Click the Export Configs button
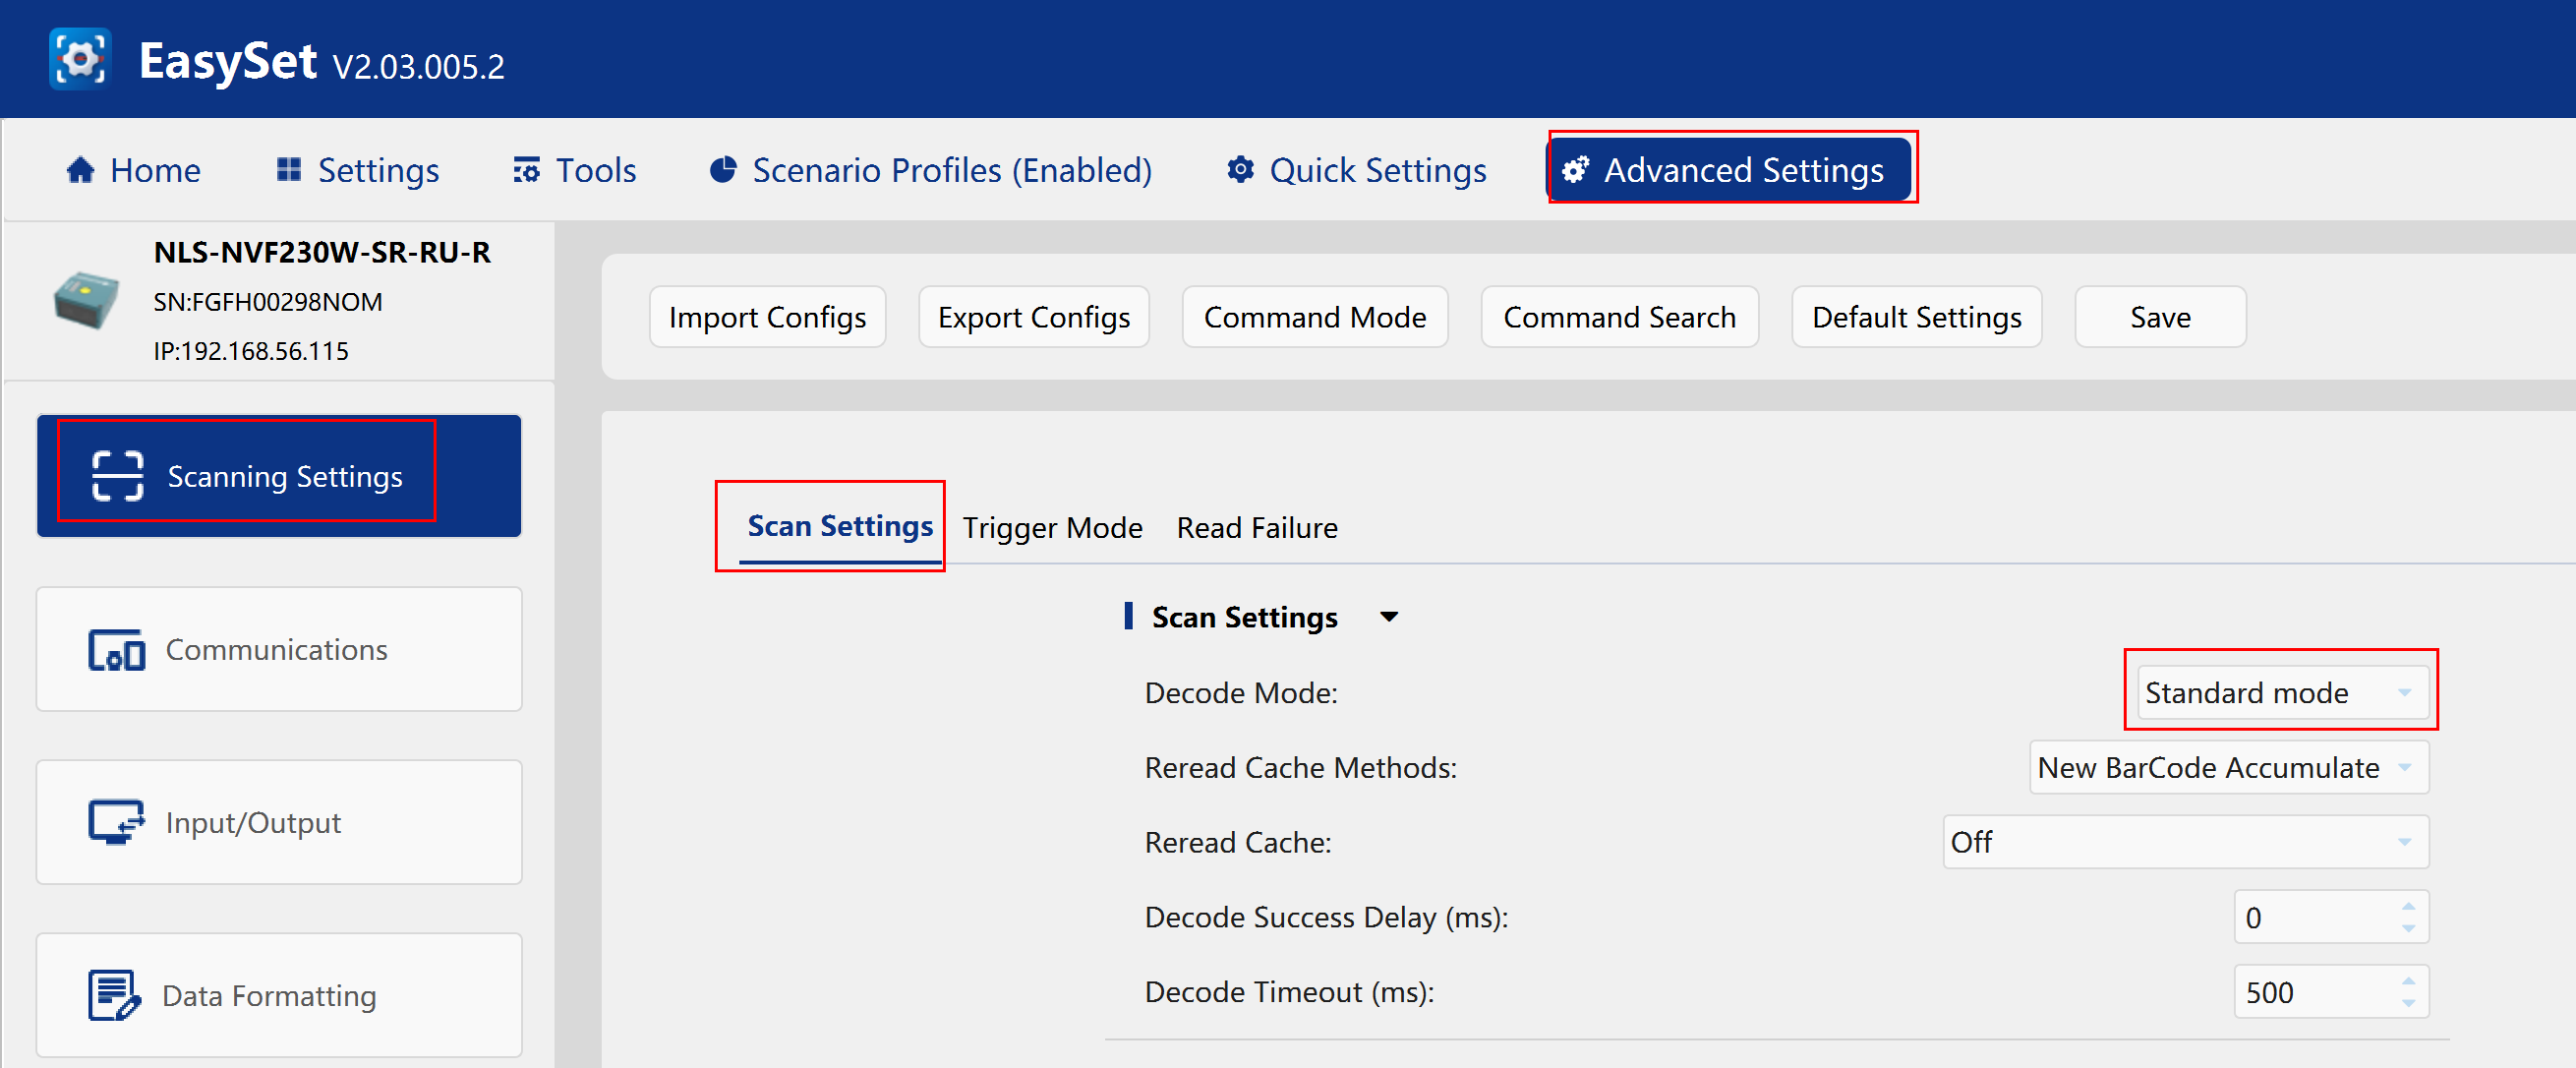The height and width of the screenshot is (1068, 2576). click(x=1034, y=317)
